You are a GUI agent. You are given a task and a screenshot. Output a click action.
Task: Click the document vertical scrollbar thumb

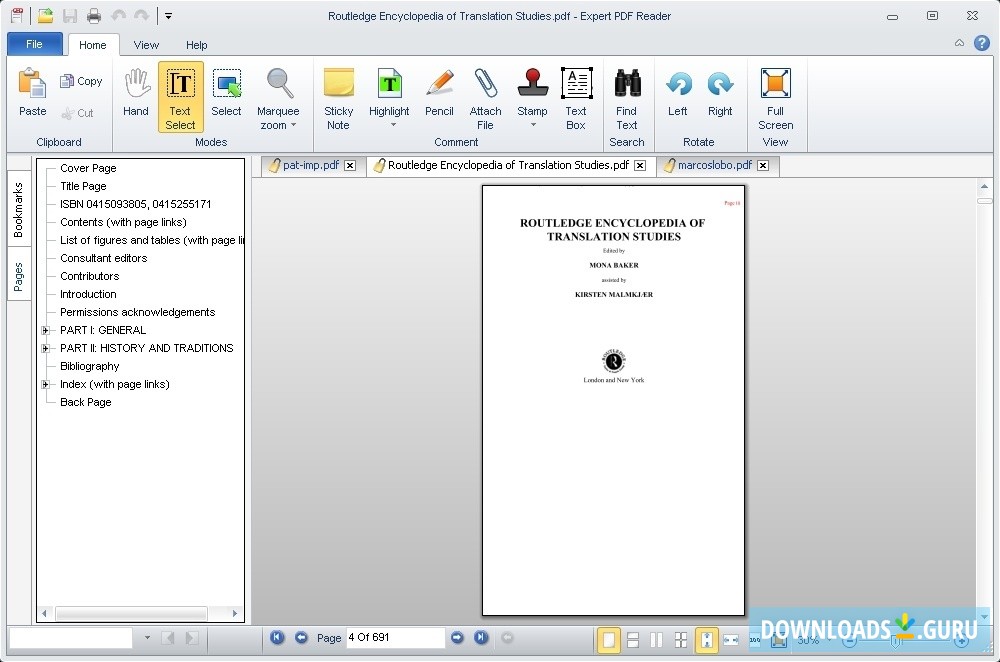coord(985,201)
